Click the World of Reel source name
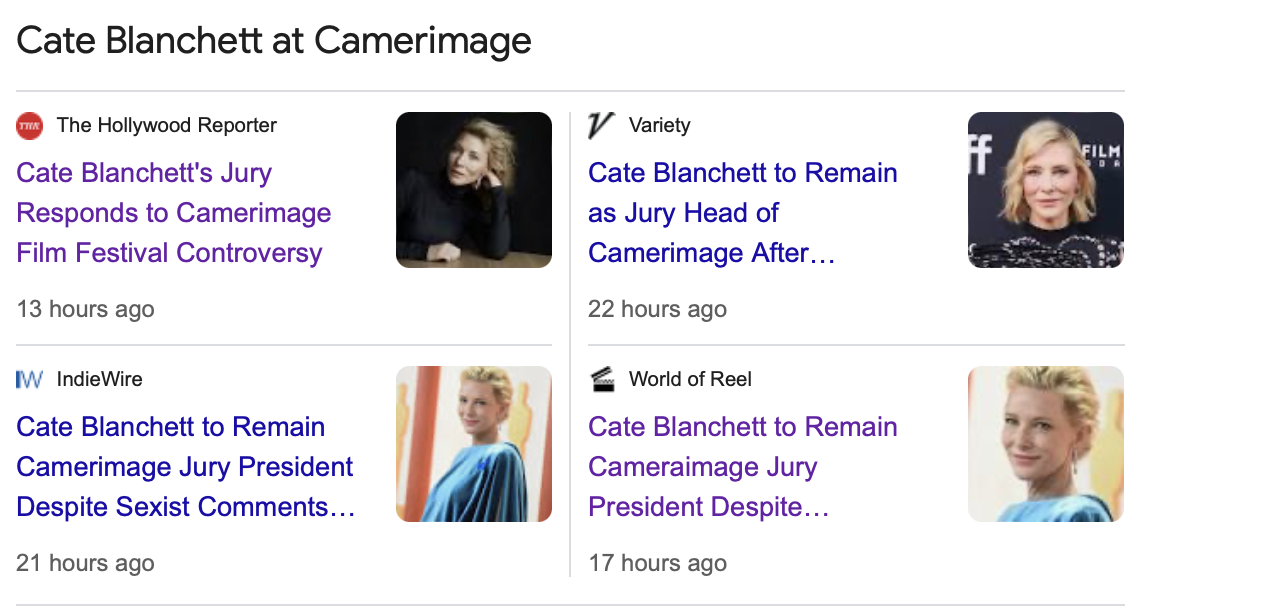Viewport: 1280px width, 614px height. point(690,380)
